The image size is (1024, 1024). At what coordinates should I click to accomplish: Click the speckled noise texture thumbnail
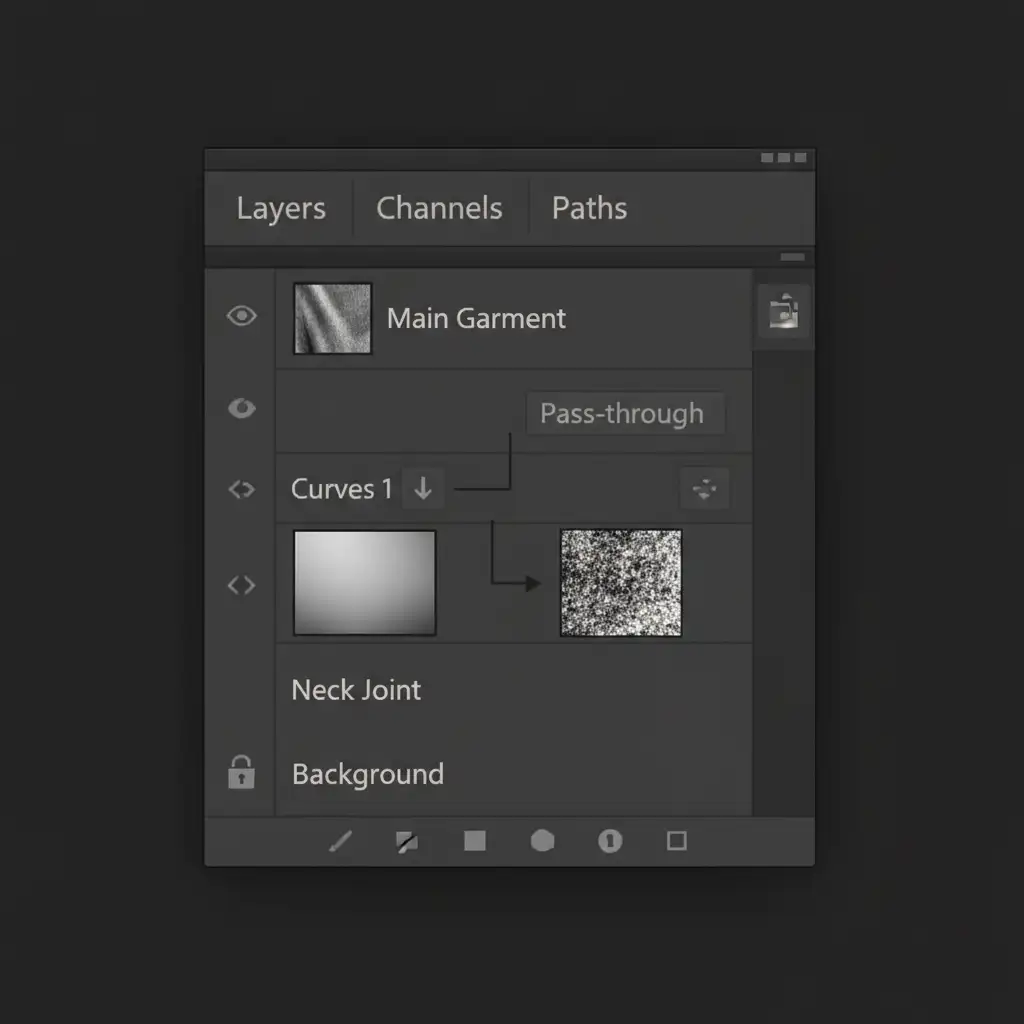pos(620,582)
